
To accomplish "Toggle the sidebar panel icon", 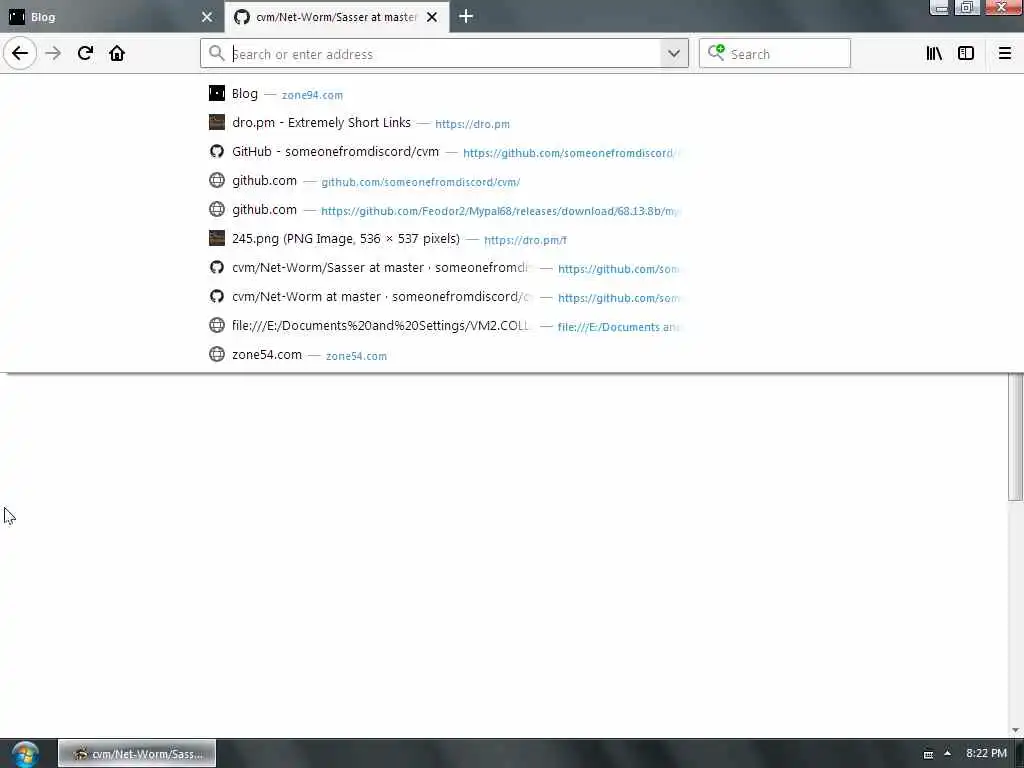I will pyautogui.click(x=966, y=54).
